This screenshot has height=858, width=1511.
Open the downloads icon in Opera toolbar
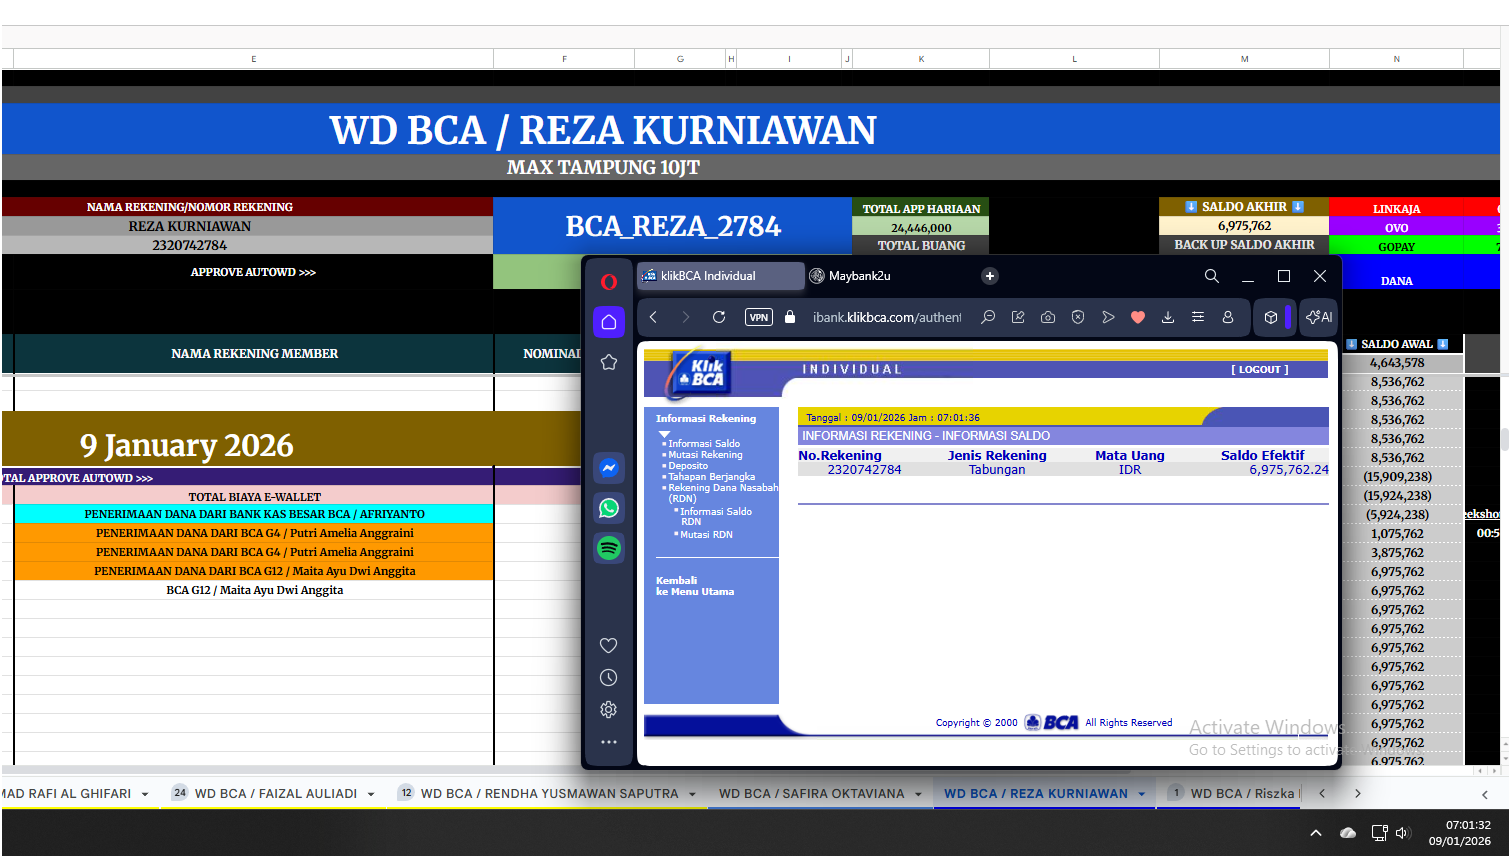1168,317
